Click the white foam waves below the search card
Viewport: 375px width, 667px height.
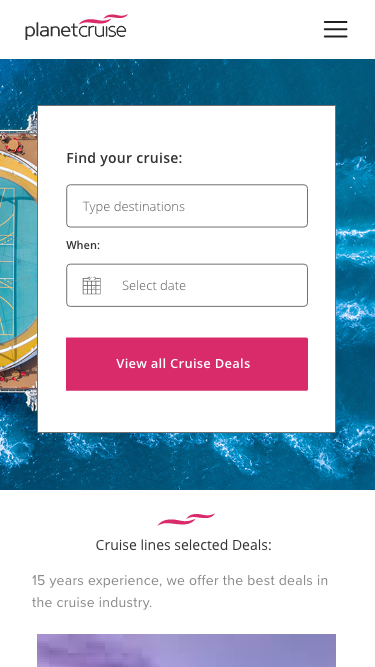point(187,459)
